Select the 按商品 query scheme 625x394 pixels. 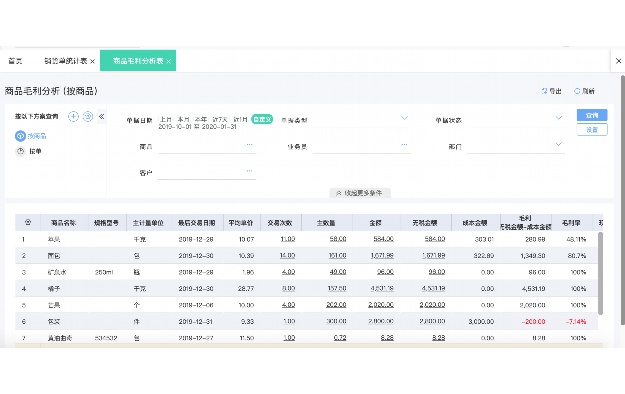click(x=31, y=136)
